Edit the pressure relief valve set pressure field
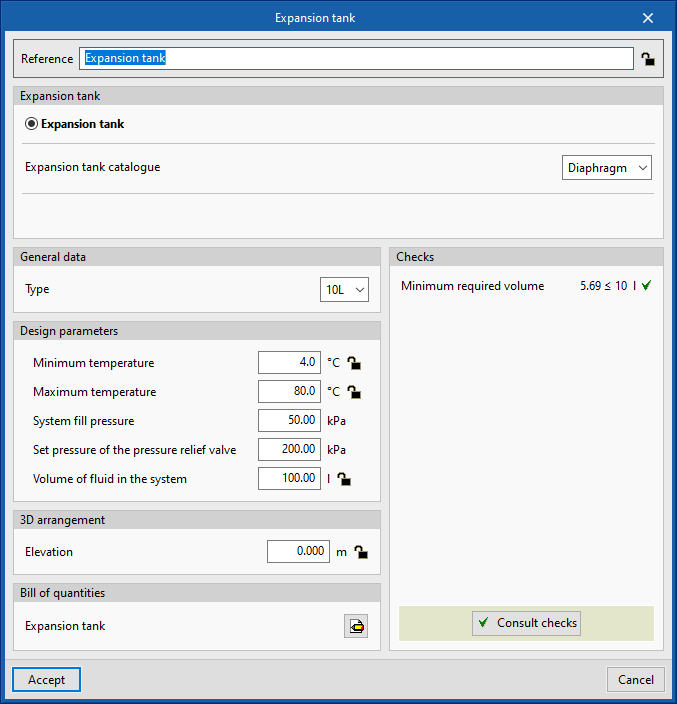677x704 pixels. coord(289,450)
